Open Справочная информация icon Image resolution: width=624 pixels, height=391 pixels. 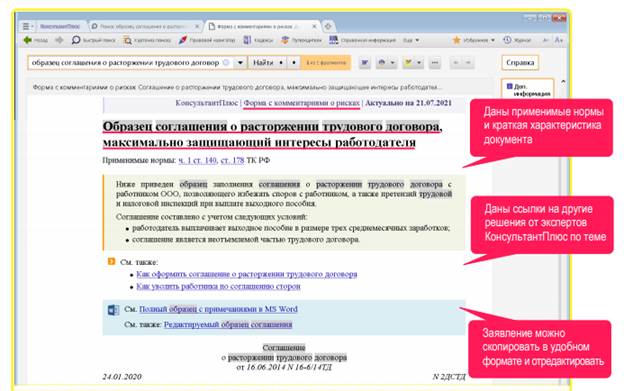333,40
